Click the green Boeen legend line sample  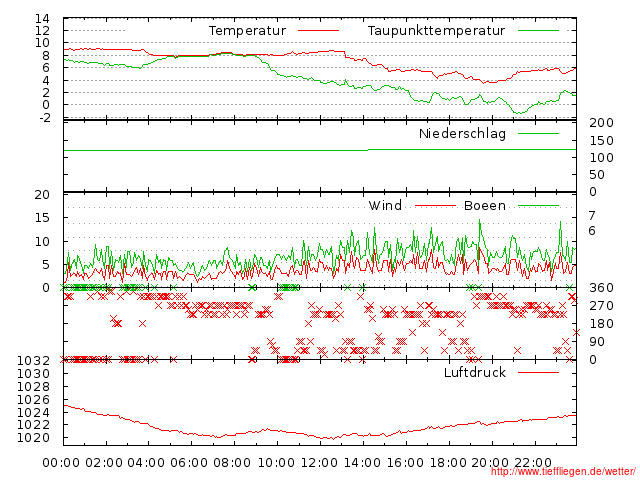(x=538, y=206)
